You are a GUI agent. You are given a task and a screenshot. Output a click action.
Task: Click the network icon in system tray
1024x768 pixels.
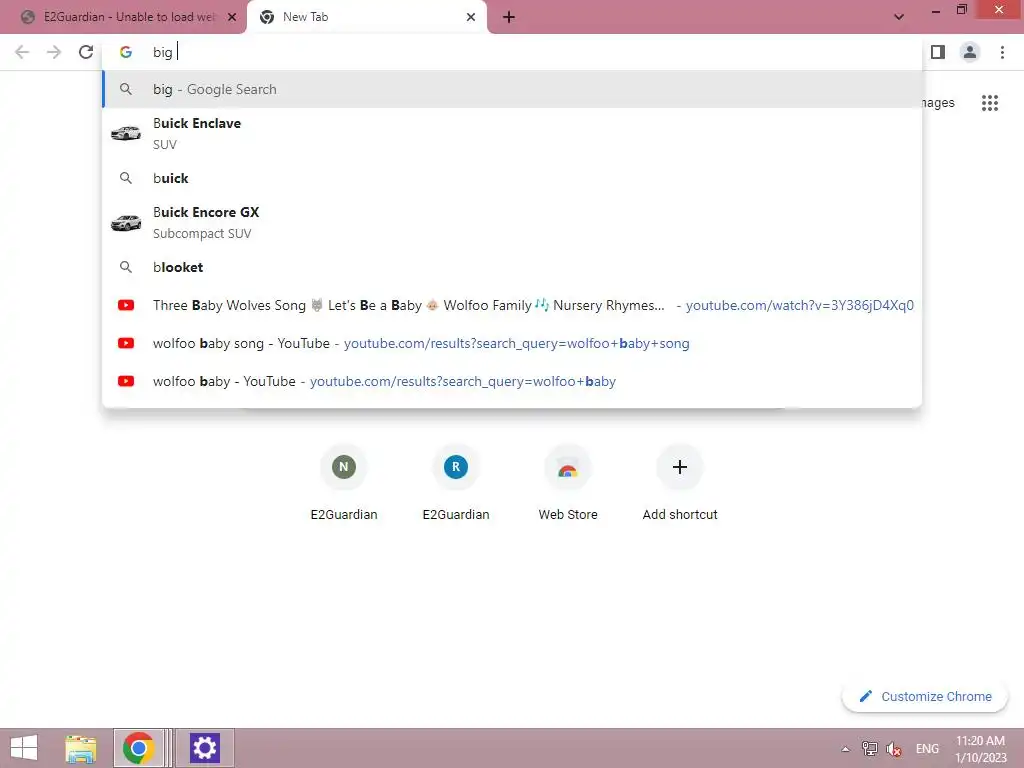(869, 749)
